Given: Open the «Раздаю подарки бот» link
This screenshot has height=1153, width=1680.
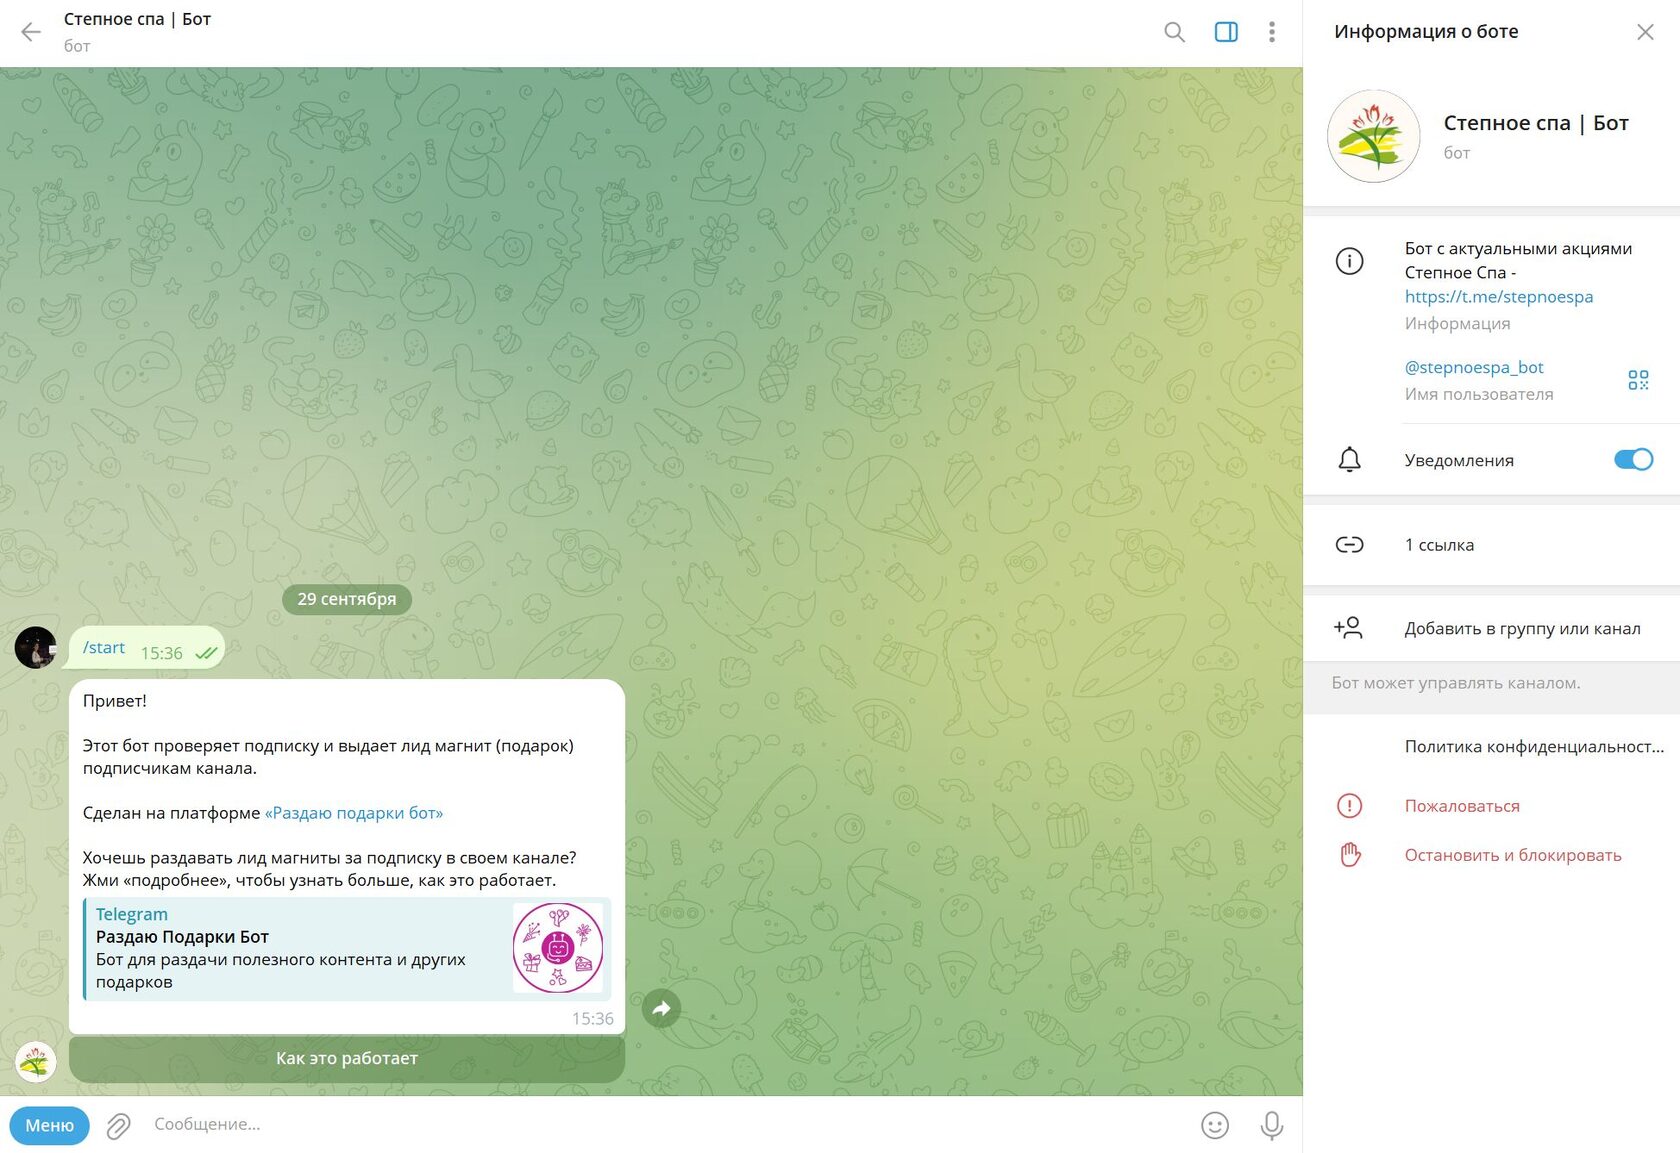Looking at the screenshot, I should click(354, 813).
